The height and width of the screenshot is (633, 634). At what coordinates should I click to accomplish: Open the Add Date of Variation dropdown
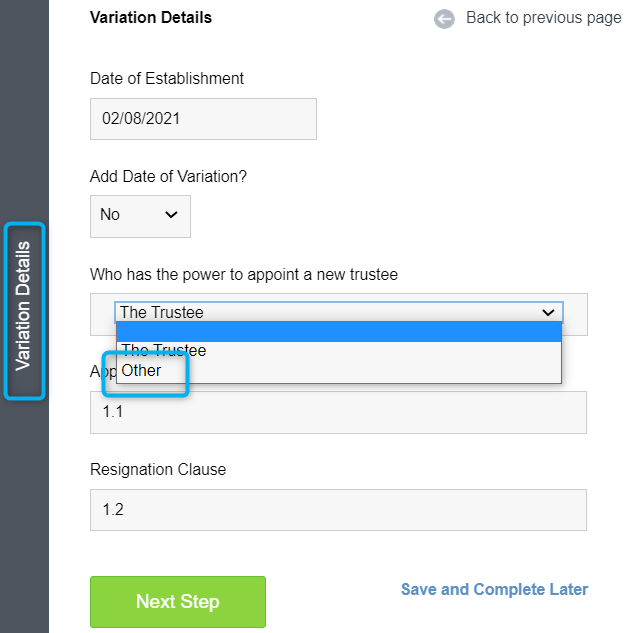(140, 216)
